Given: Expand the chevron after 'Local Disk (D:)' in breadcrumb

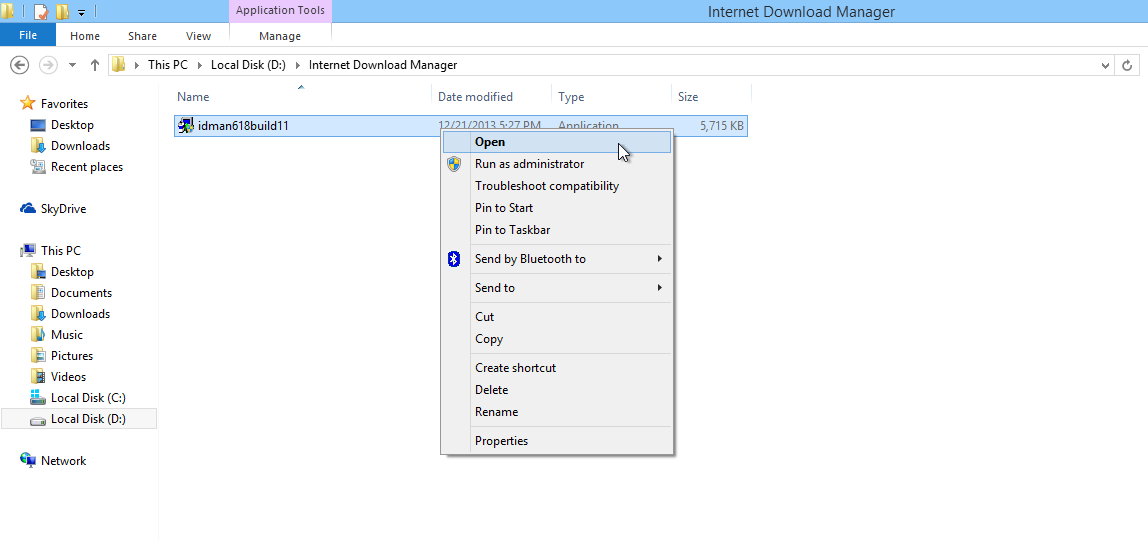Looking at the screenshot, I should click(297, 65).
